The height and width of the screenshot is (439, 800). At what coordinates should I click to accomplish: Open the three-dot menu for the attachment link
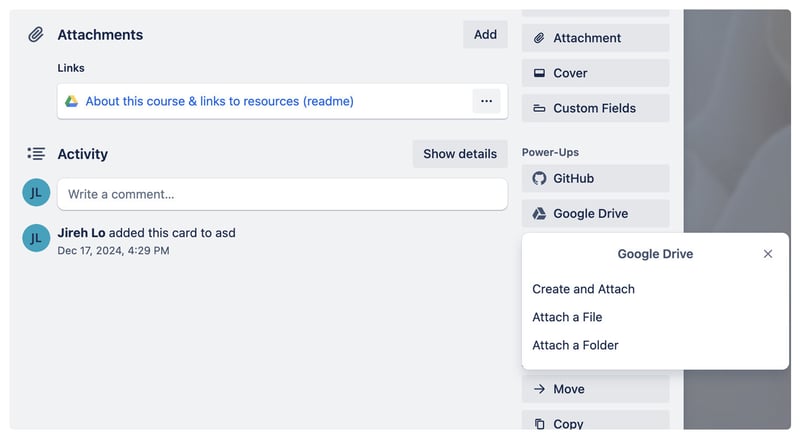tap(486, 101)
